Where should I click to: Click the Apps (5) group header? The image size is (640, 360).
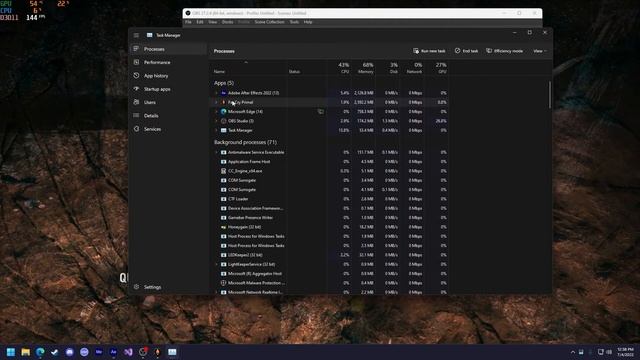coord(224,83)
